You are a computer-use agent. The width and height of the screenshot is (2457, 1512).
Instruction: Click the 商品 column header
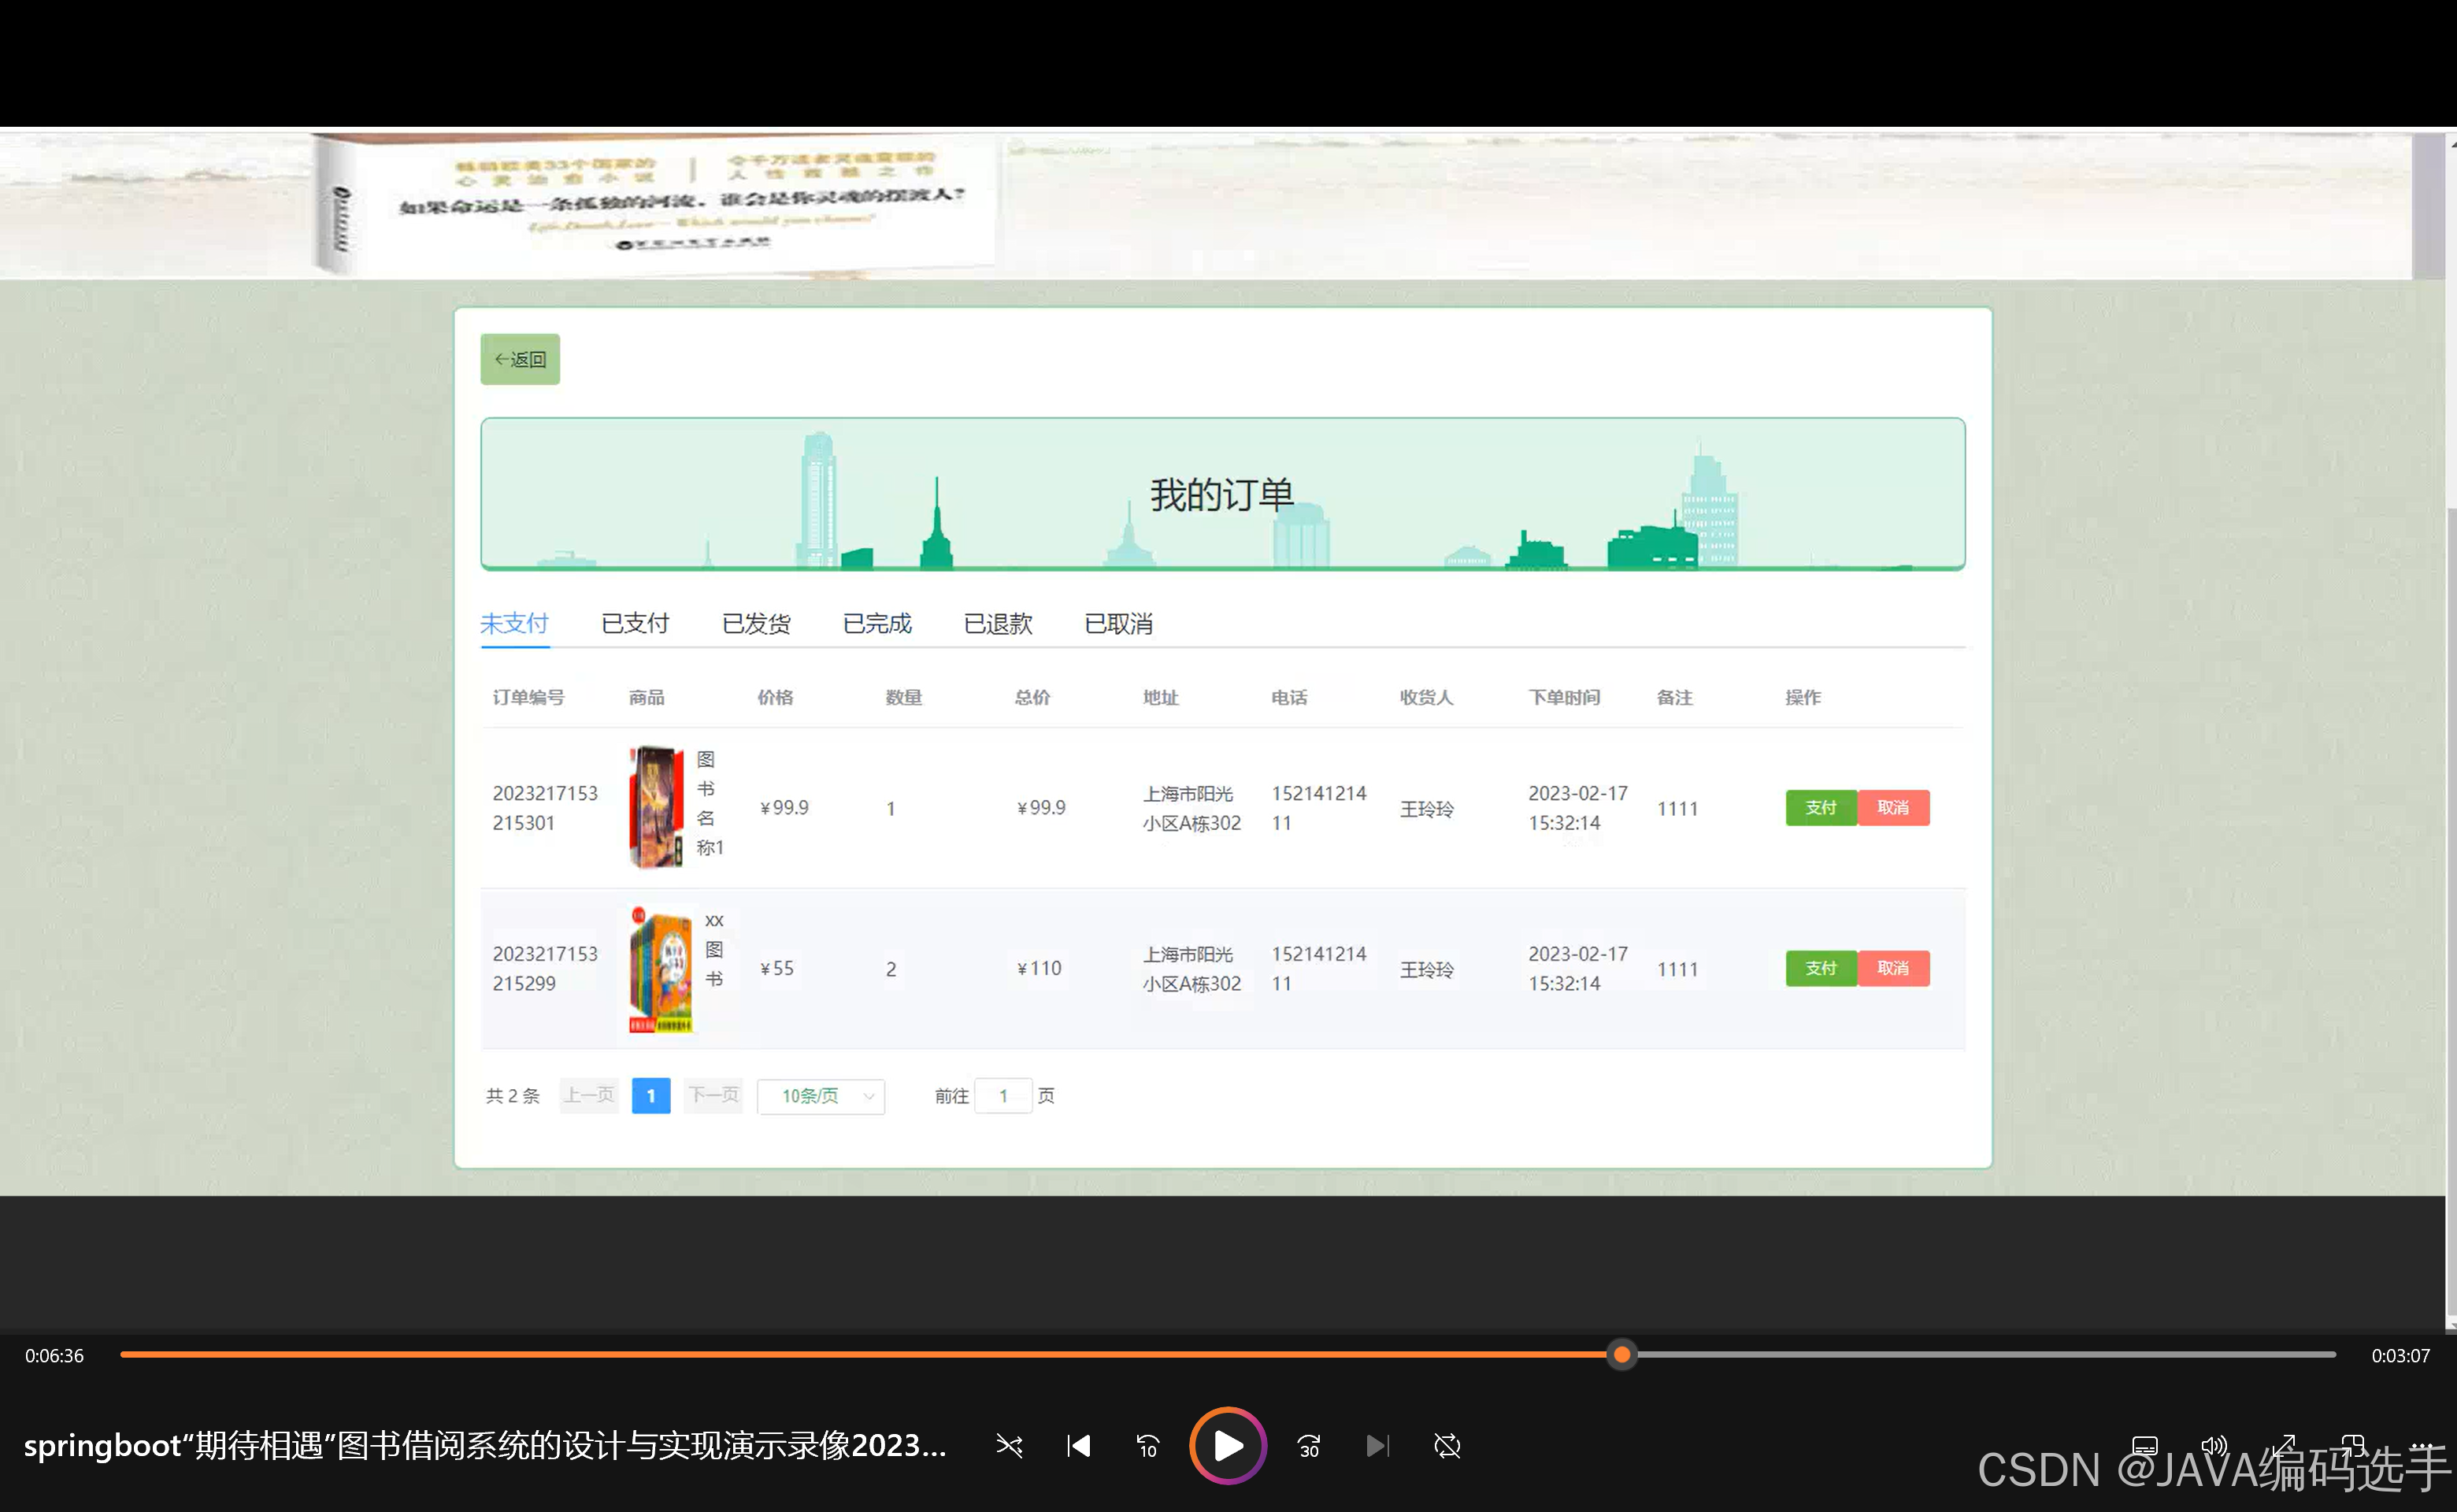pyautogui.click(x=646, y=697)
